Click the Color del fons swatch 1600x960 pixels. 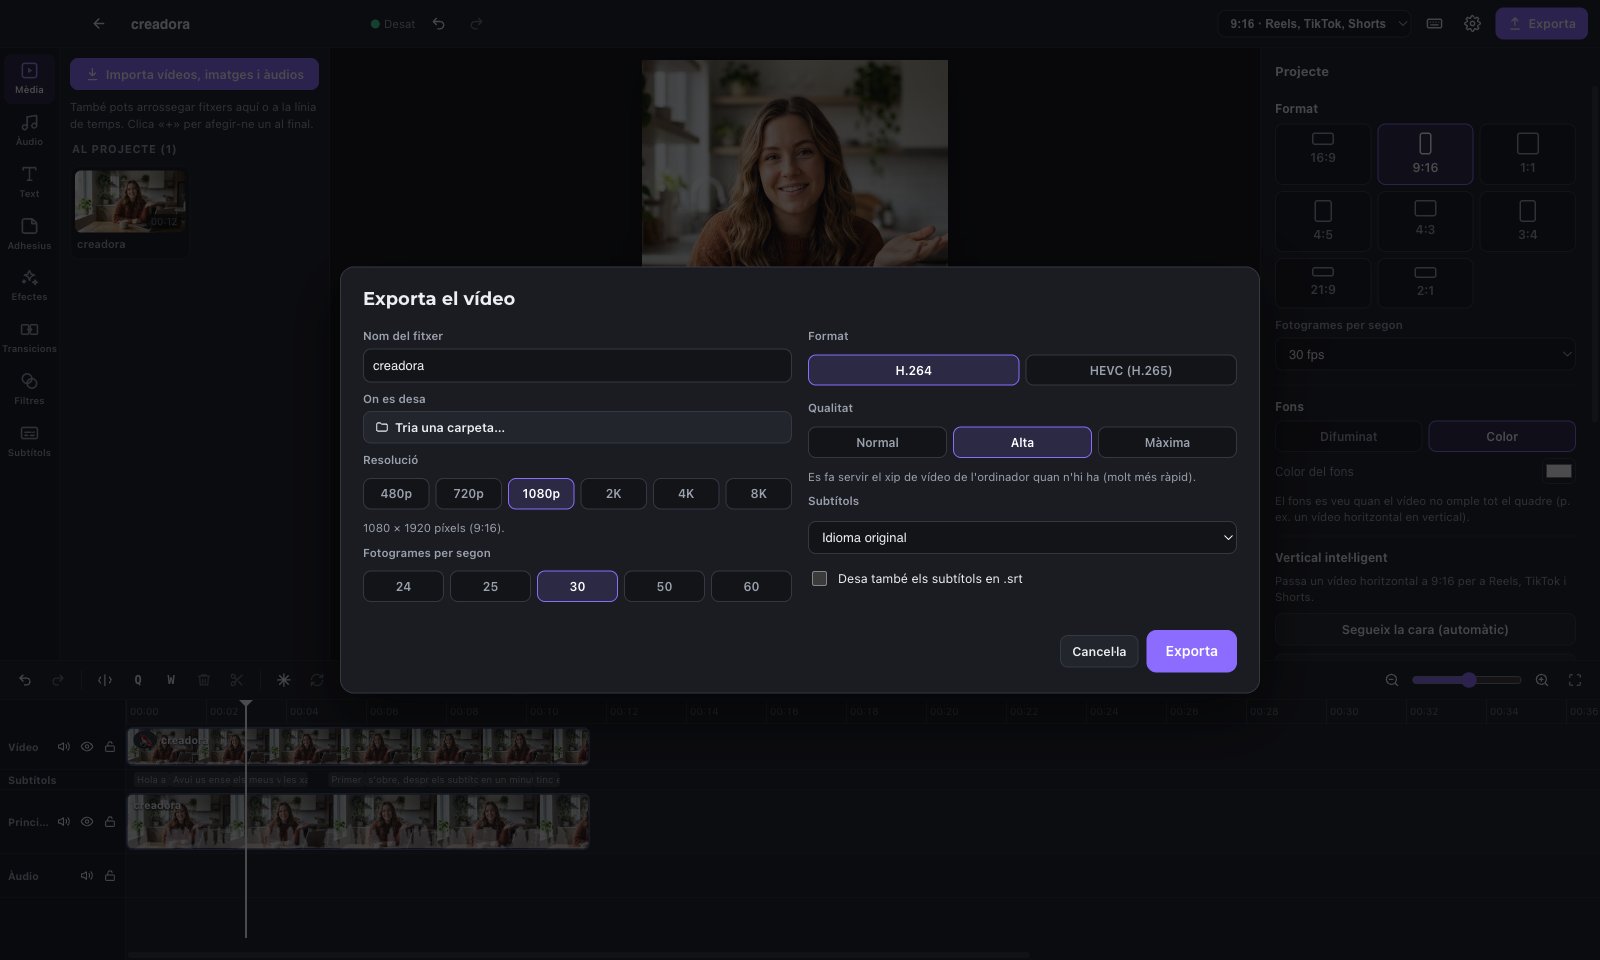[1558, 471]
